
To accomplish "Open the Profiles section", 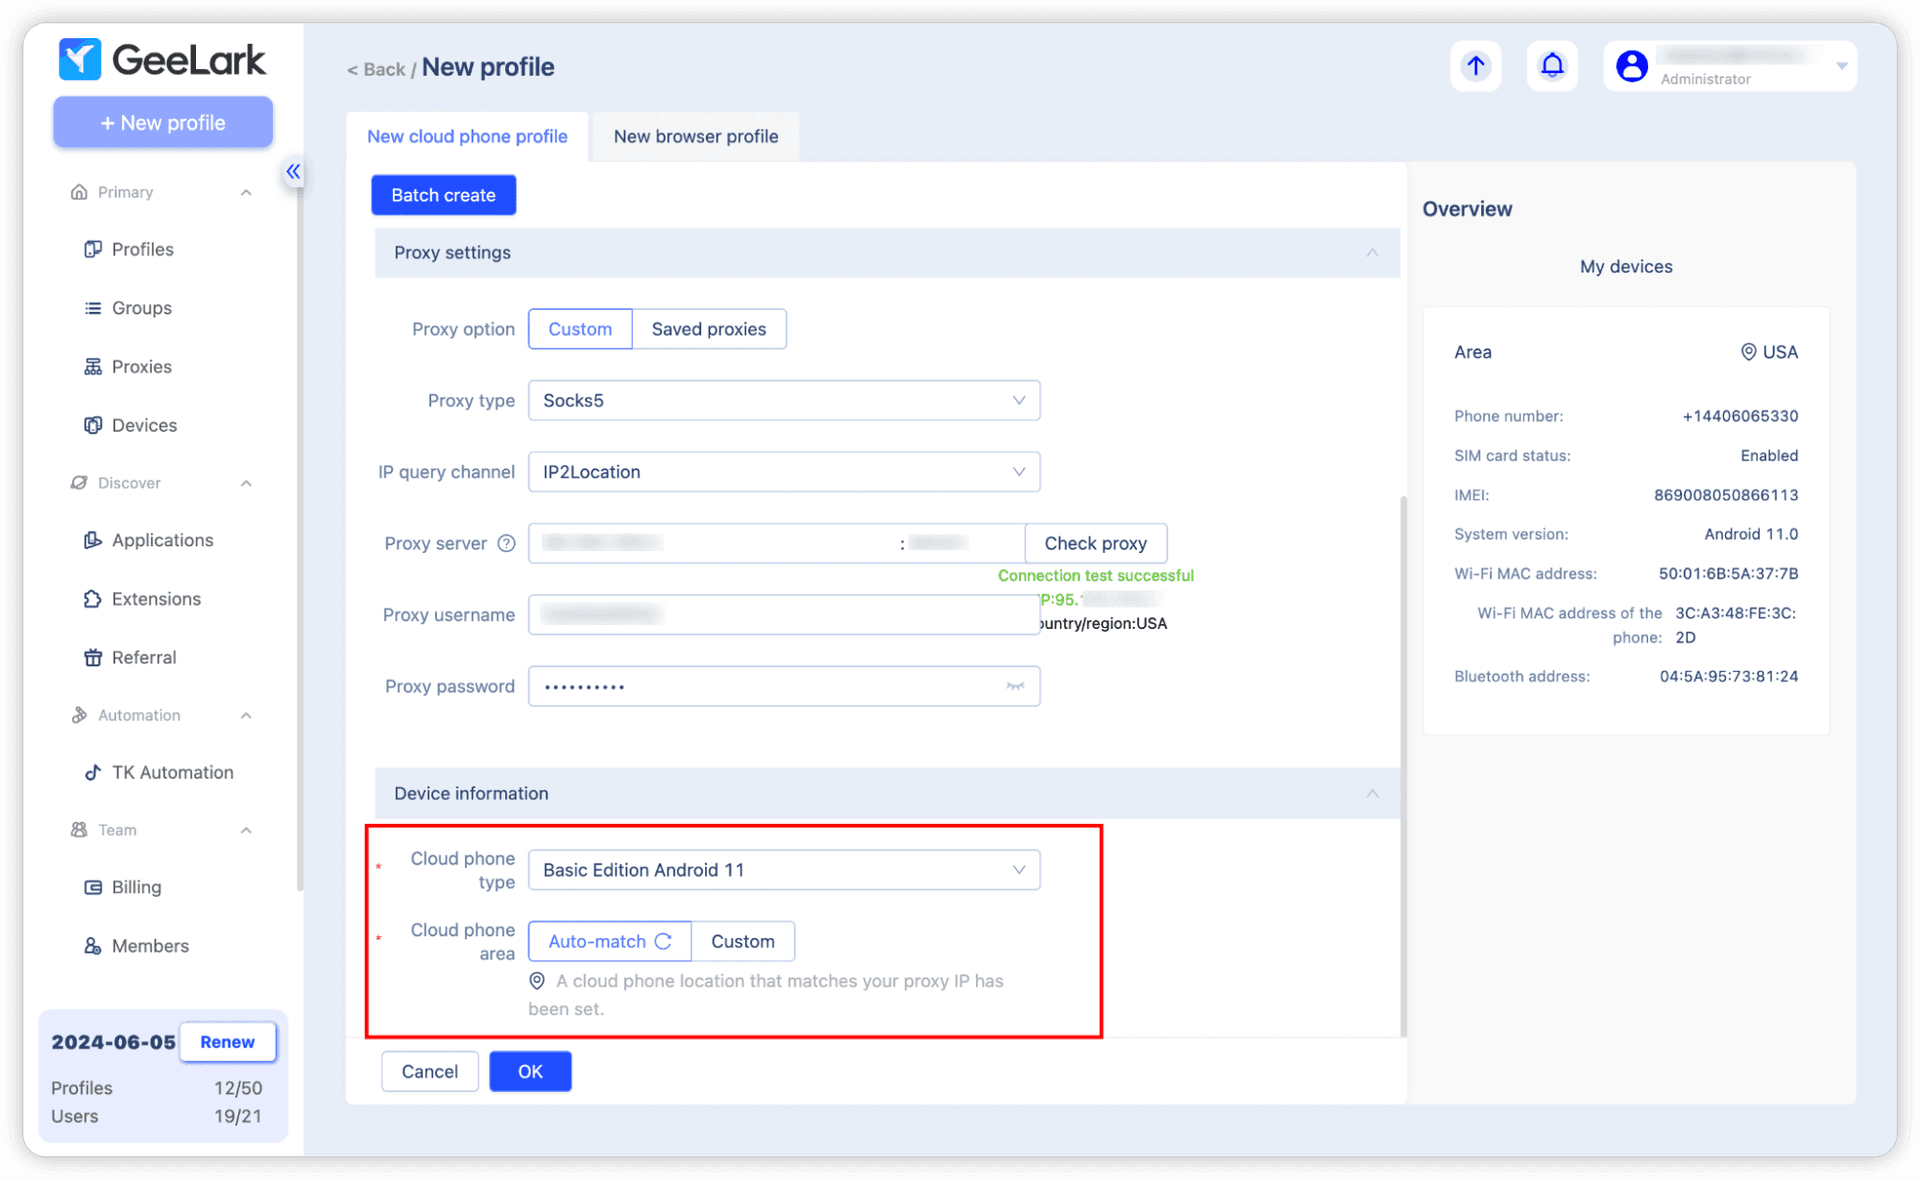I will [x=143, y=250].
